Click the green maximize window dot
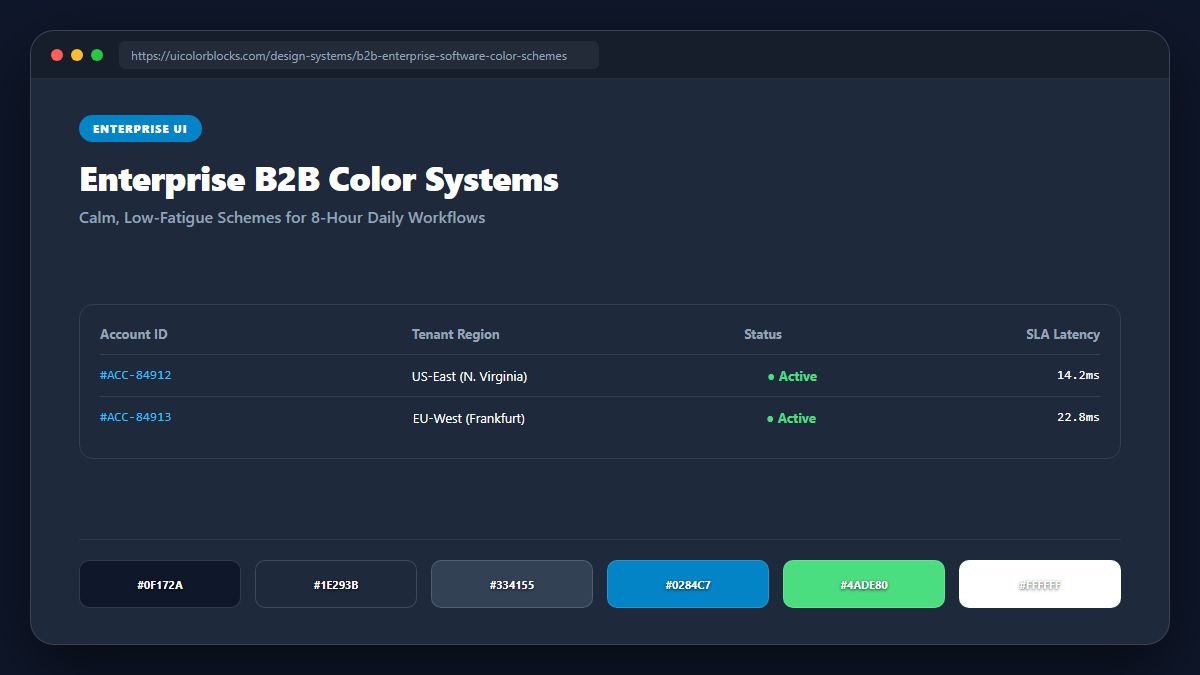 [x=97, y=55]
